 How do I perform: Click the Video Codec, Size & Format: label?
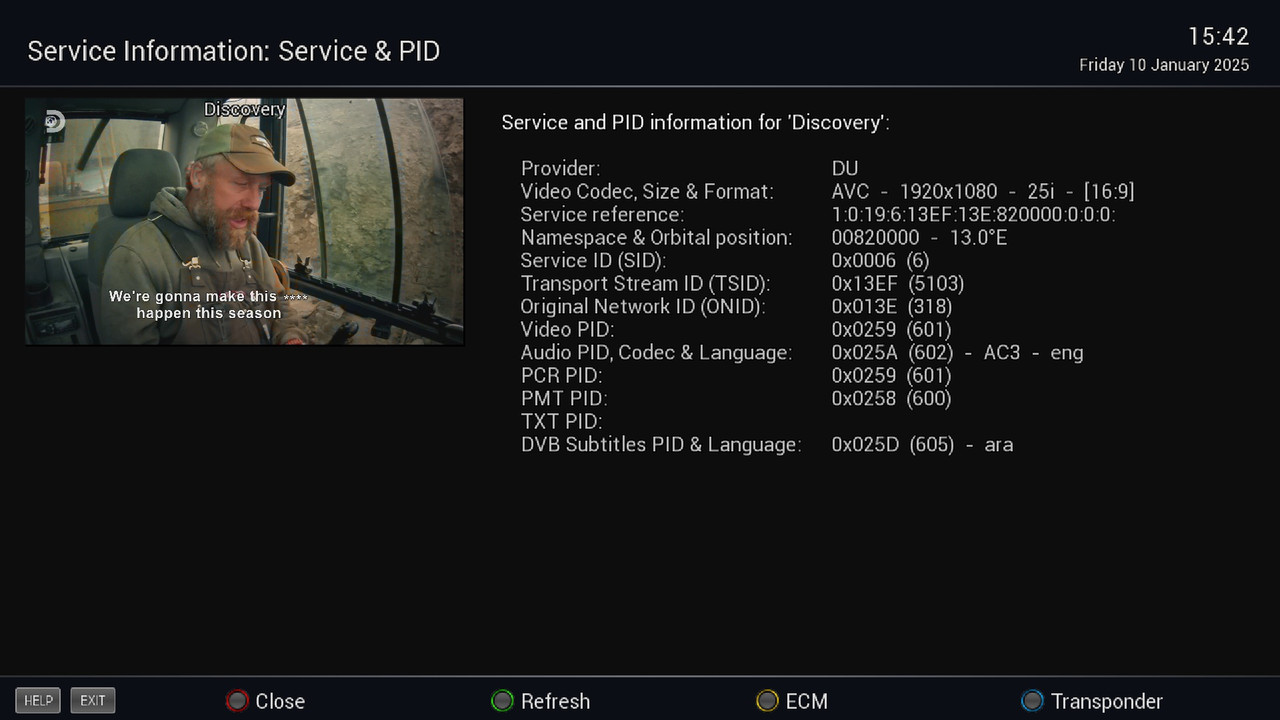647,191
